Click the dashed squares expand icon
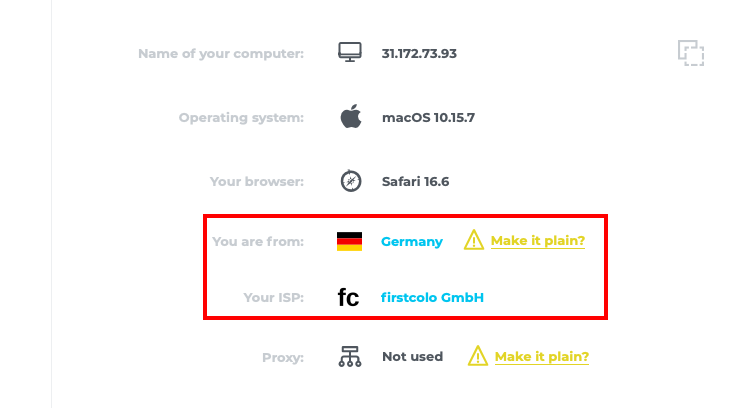This screenshot has width=746, height=408. point(691,53)
